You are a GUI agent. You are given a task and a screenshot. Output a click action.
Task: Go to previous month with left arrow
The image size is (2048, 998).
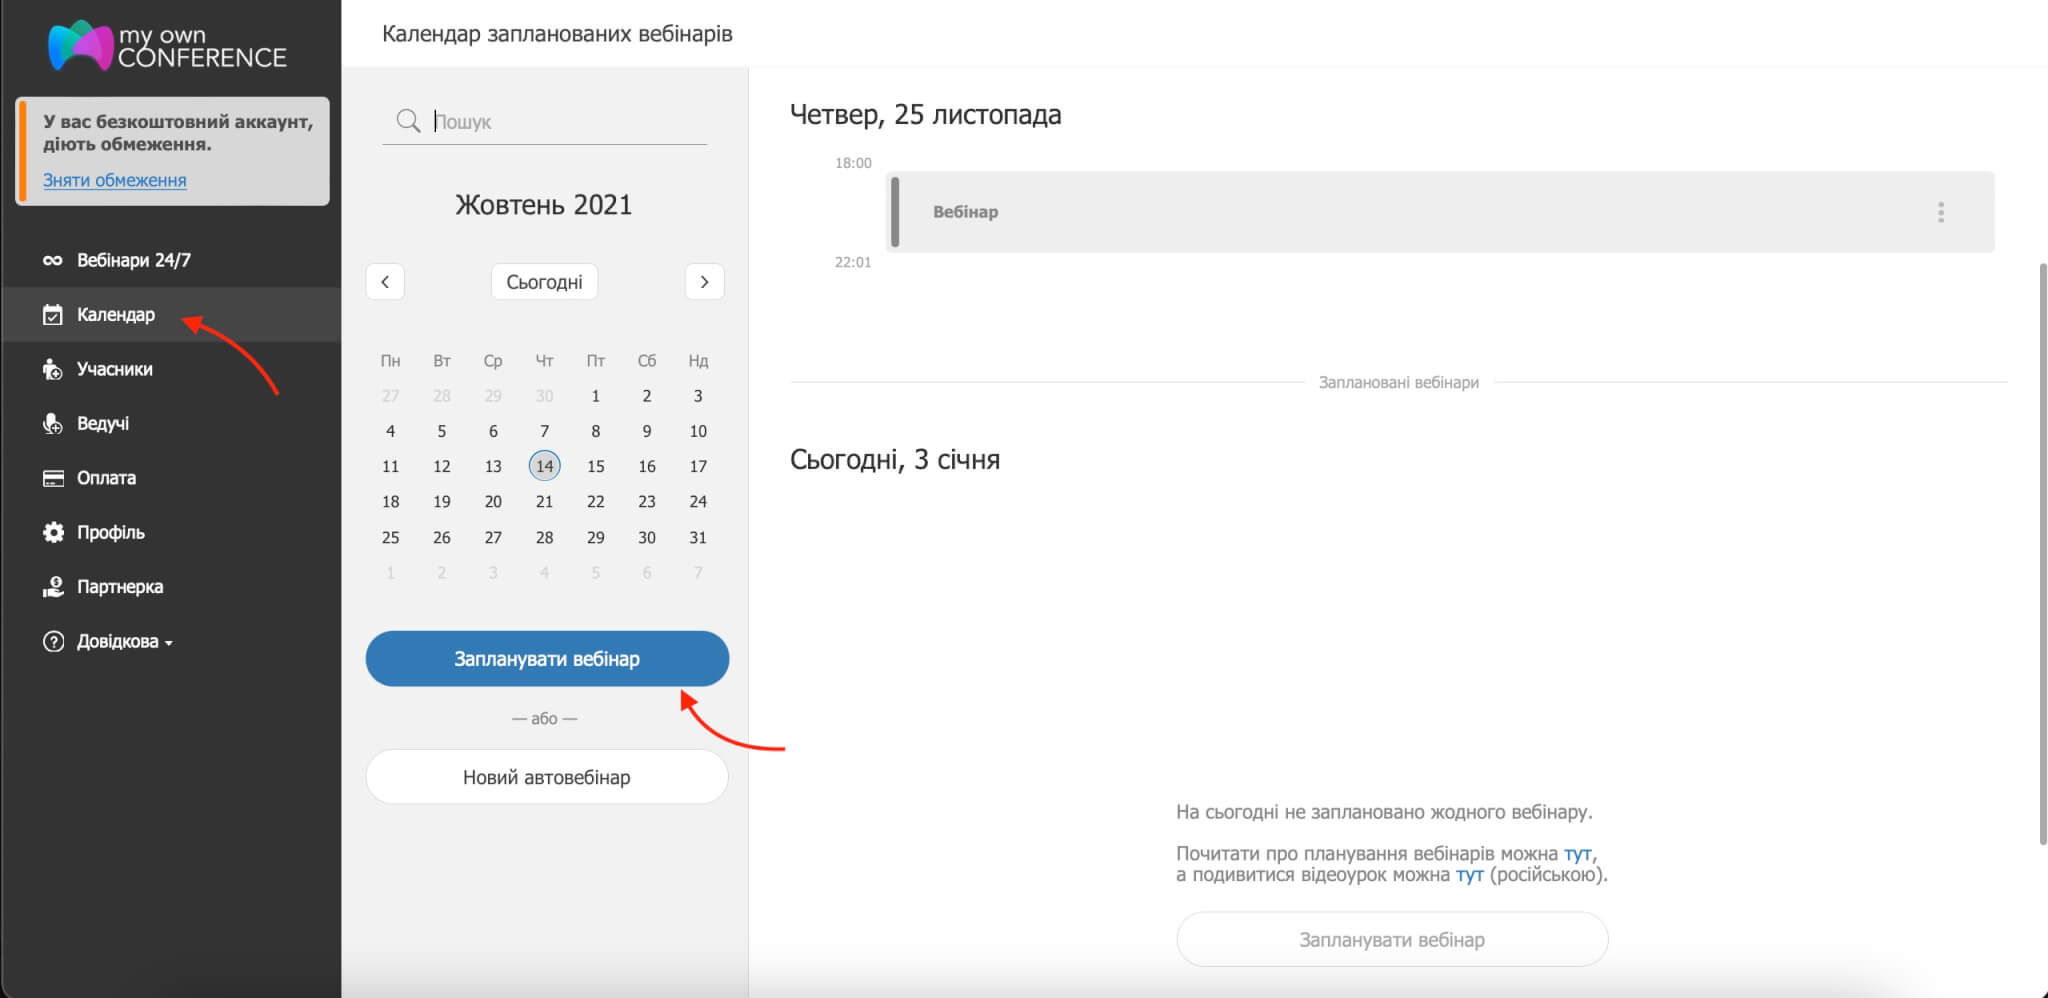385,281
